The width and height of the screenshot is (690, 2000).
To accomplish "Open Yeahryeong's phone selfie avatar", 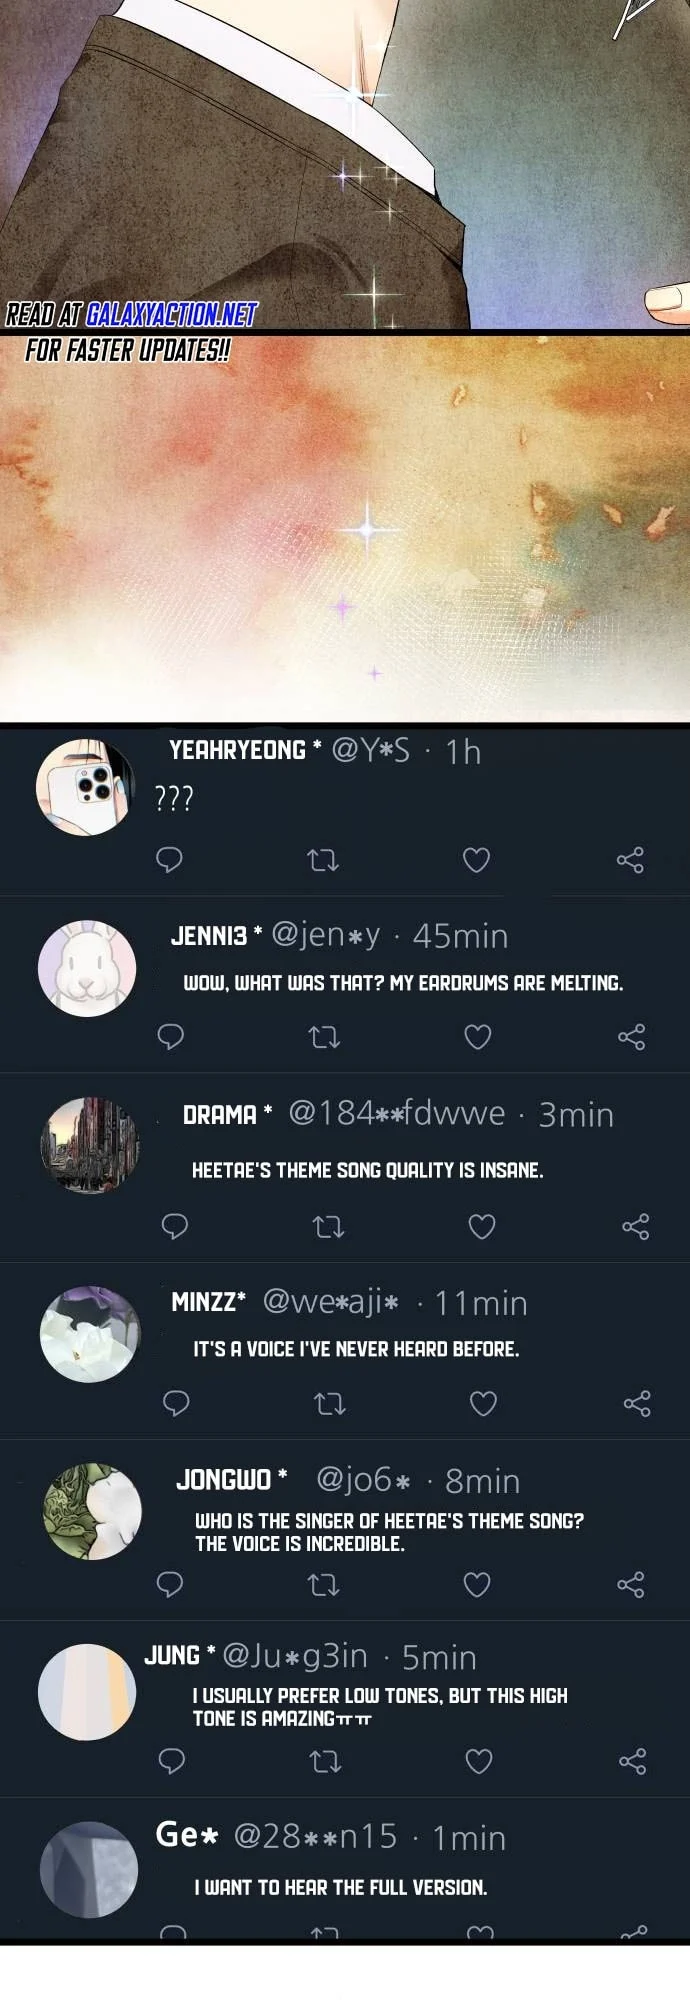I will click(85, 787).
